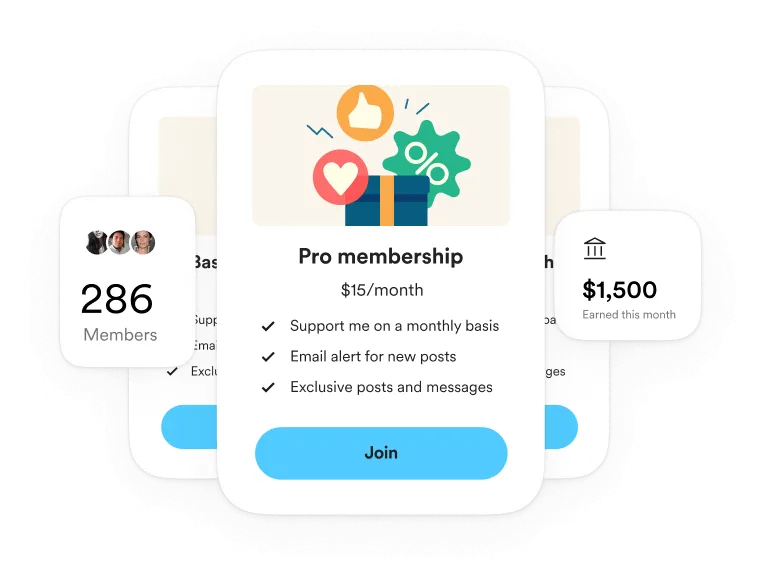
Task: Click the right background card's blue button
Action: pyautogui.click(x=561, y=427)
